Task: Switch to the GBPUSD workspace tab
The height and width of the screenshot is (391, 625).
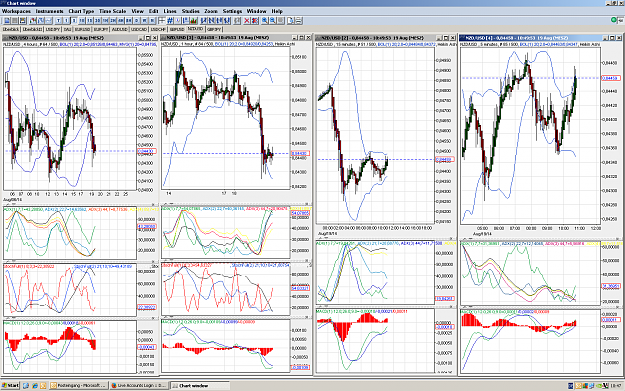Action: point(177,29)
